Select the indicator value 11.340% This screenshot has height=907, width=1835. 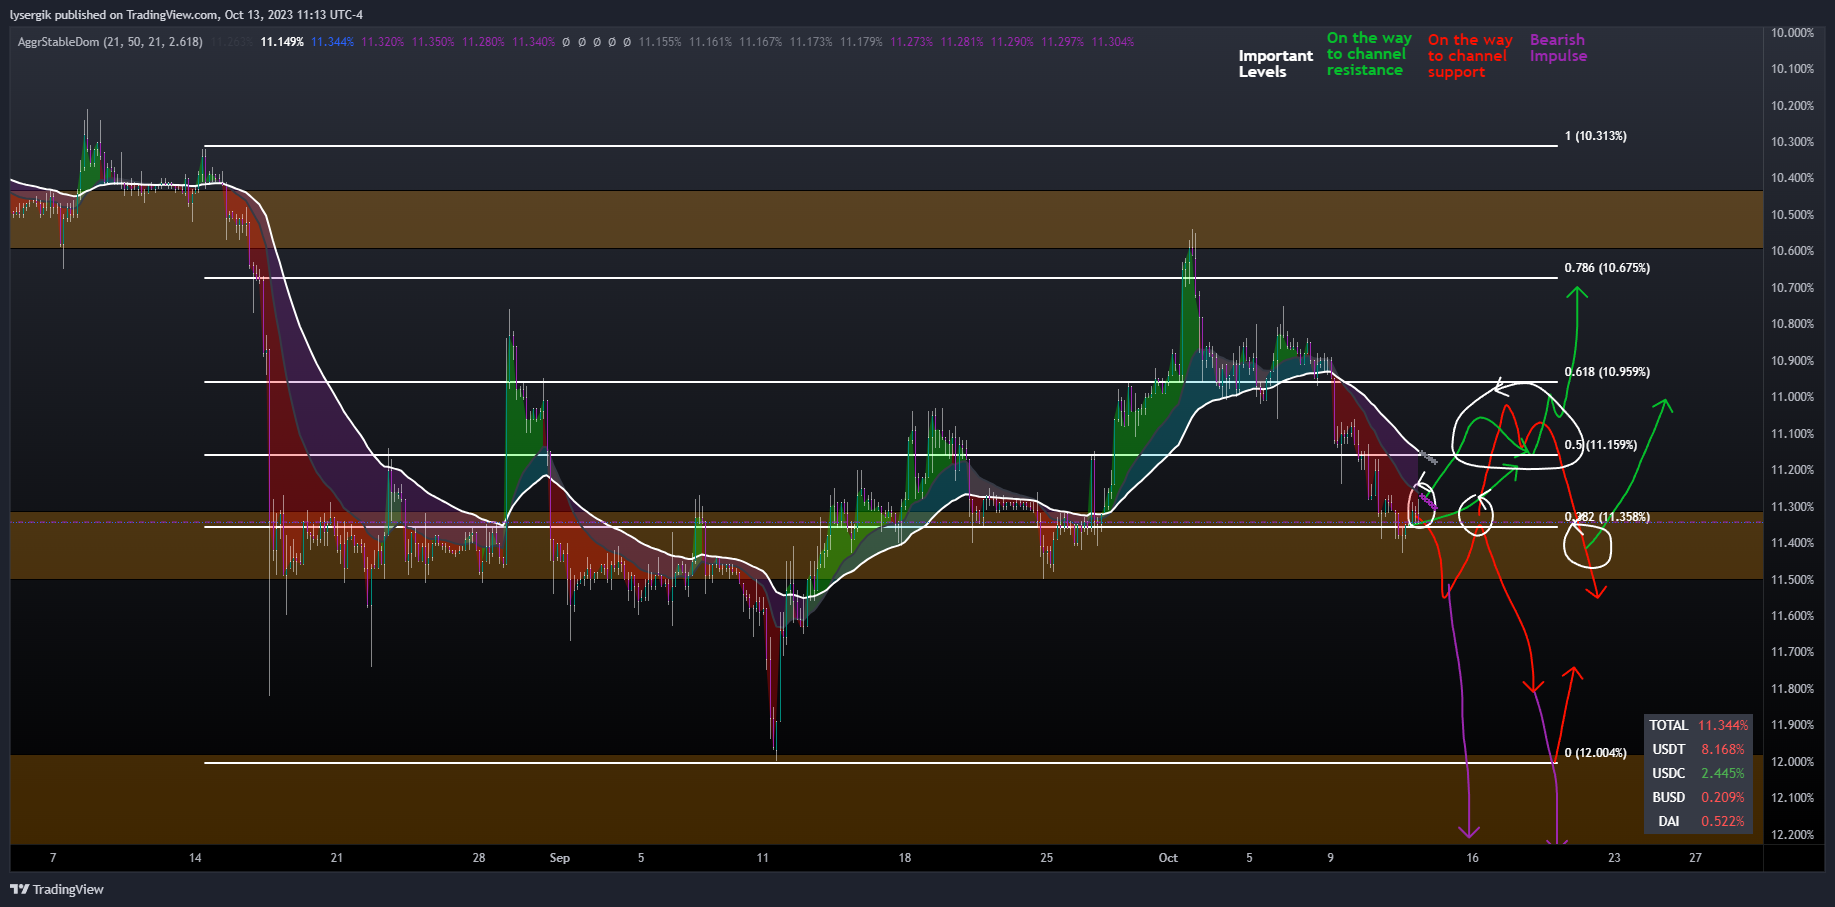534,42
